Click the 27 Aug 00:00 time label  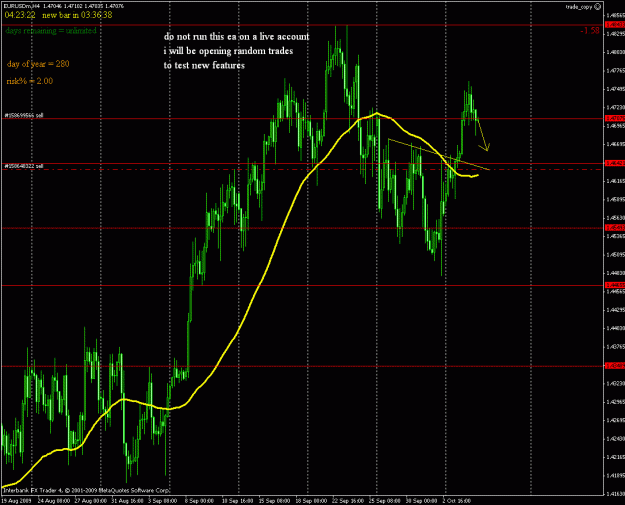pos(90,501)
